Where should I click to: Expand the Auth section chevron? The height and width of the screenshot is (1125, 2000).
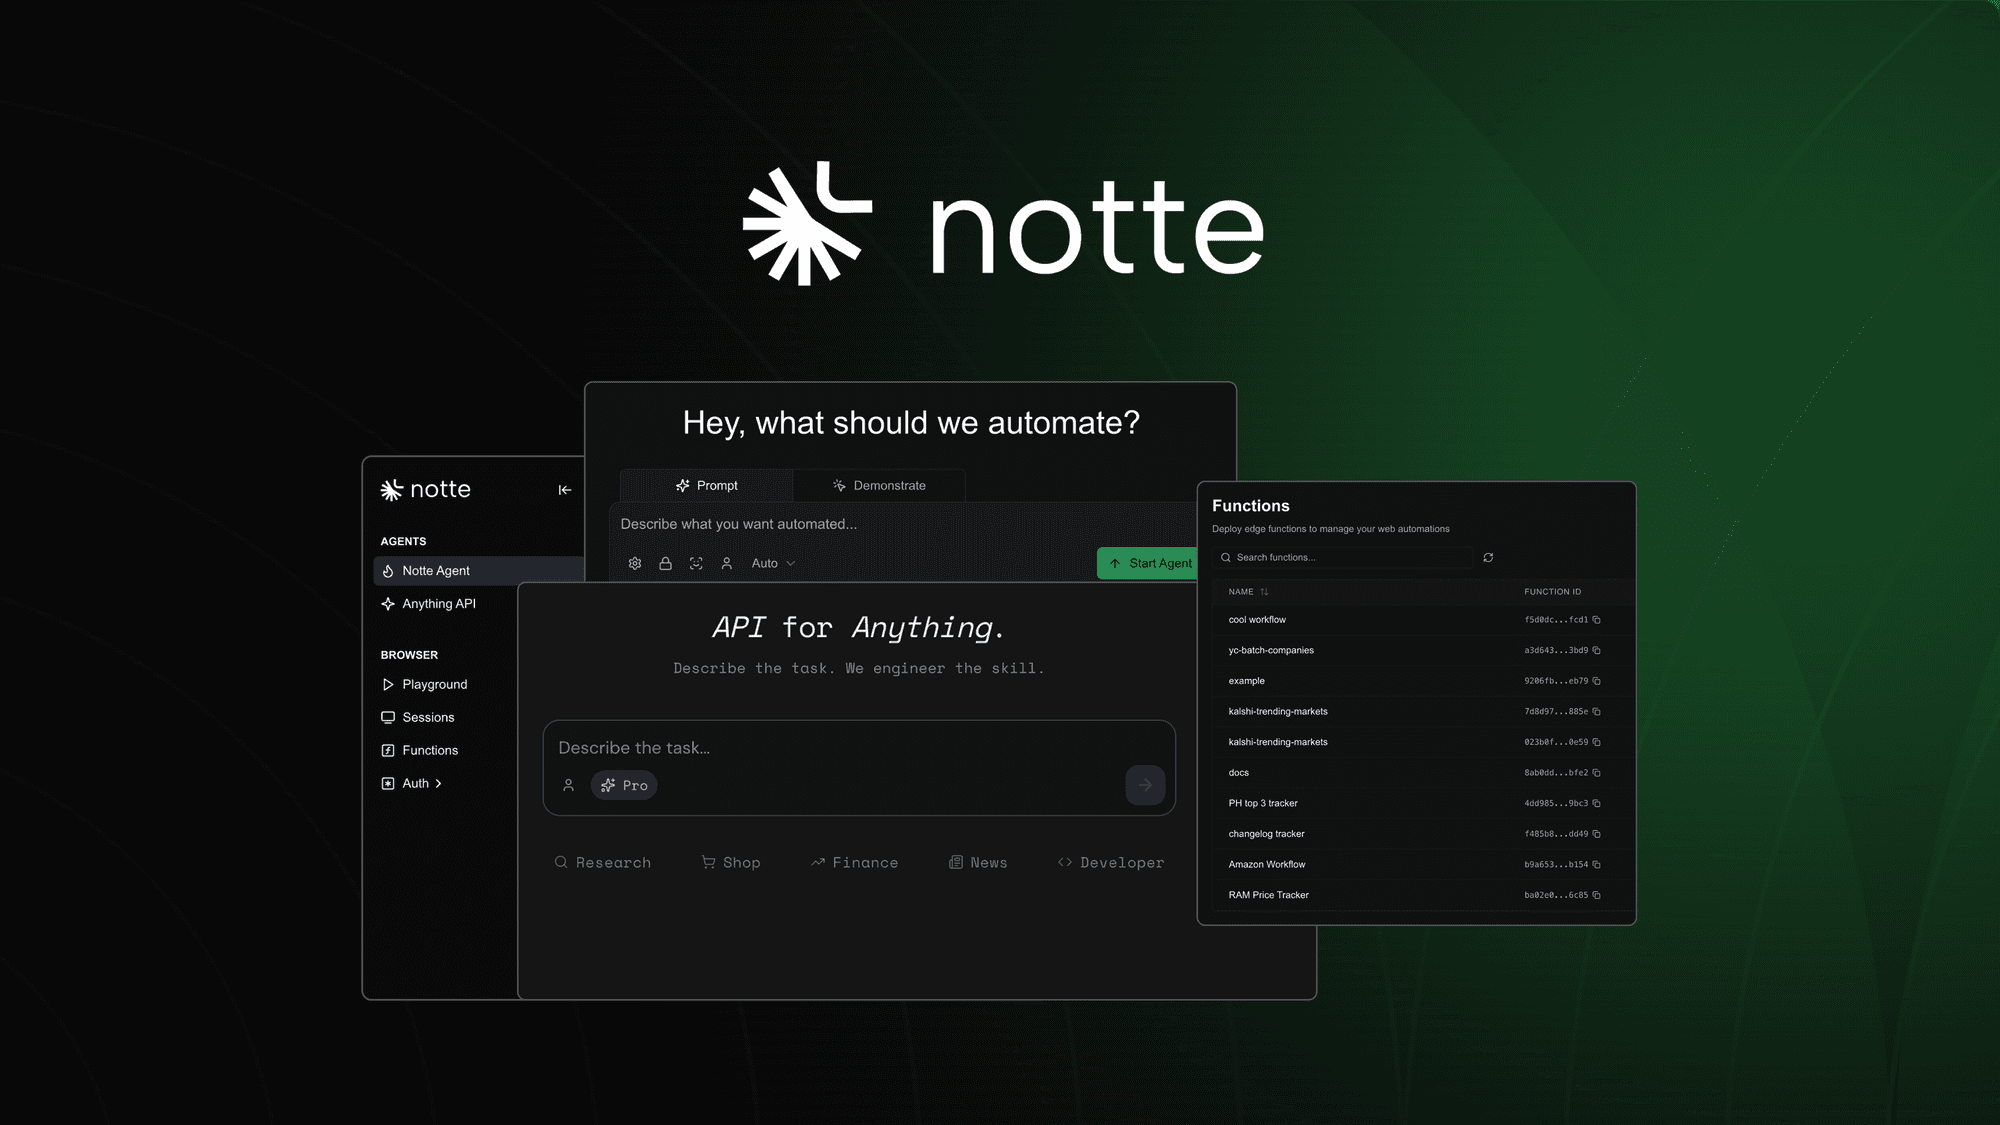438,784
